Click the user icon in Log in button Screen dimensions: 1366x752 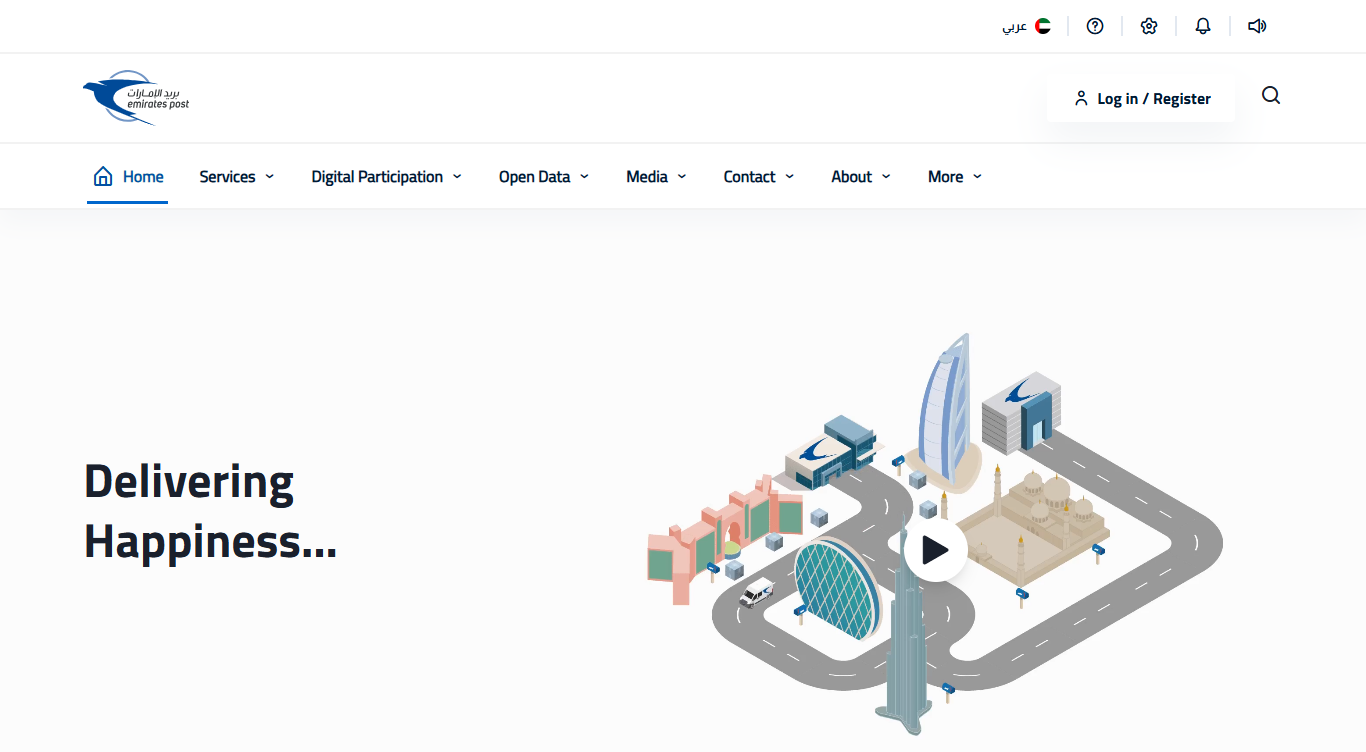[x=1081, y=98]
